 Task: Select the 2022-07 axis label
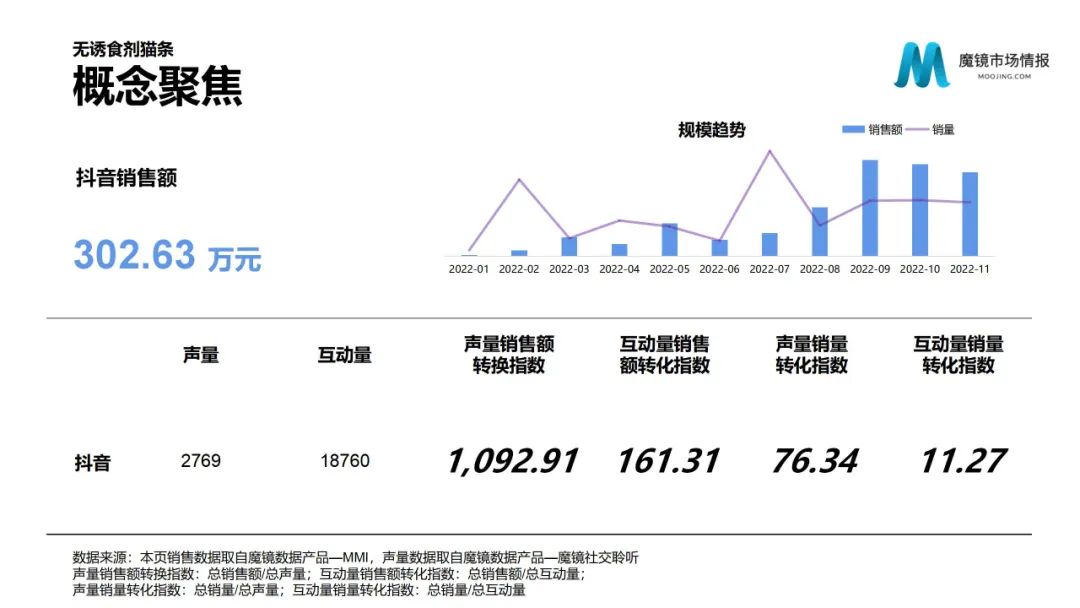point(769,269)
